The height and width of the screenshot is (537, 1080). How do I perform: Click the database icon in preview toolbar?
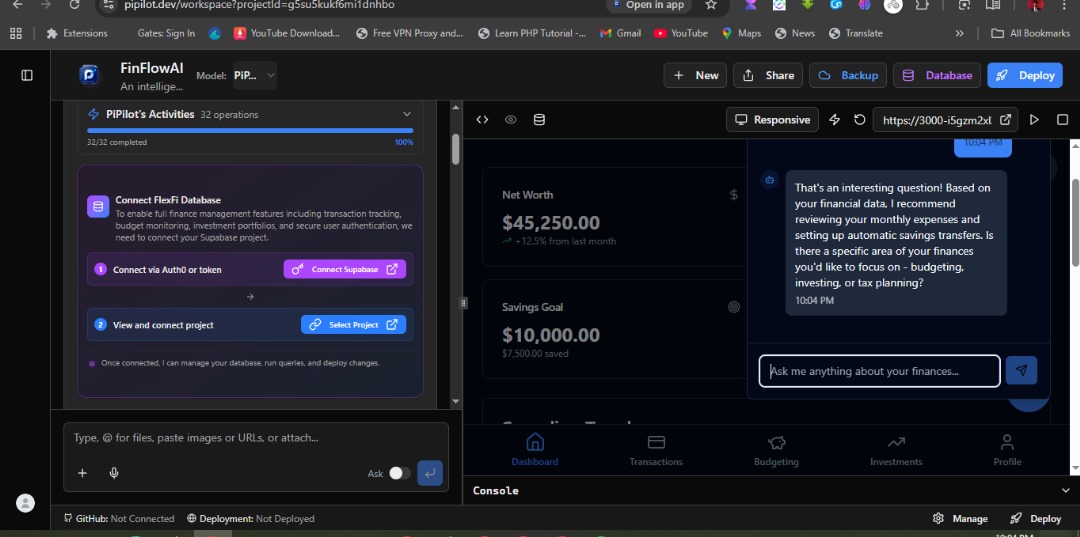539,120
